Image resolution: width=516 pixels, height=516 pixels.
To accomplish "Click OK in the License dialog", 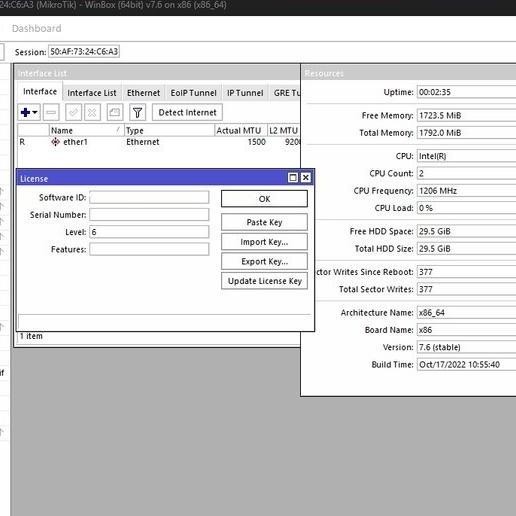I will click(264, 199).
